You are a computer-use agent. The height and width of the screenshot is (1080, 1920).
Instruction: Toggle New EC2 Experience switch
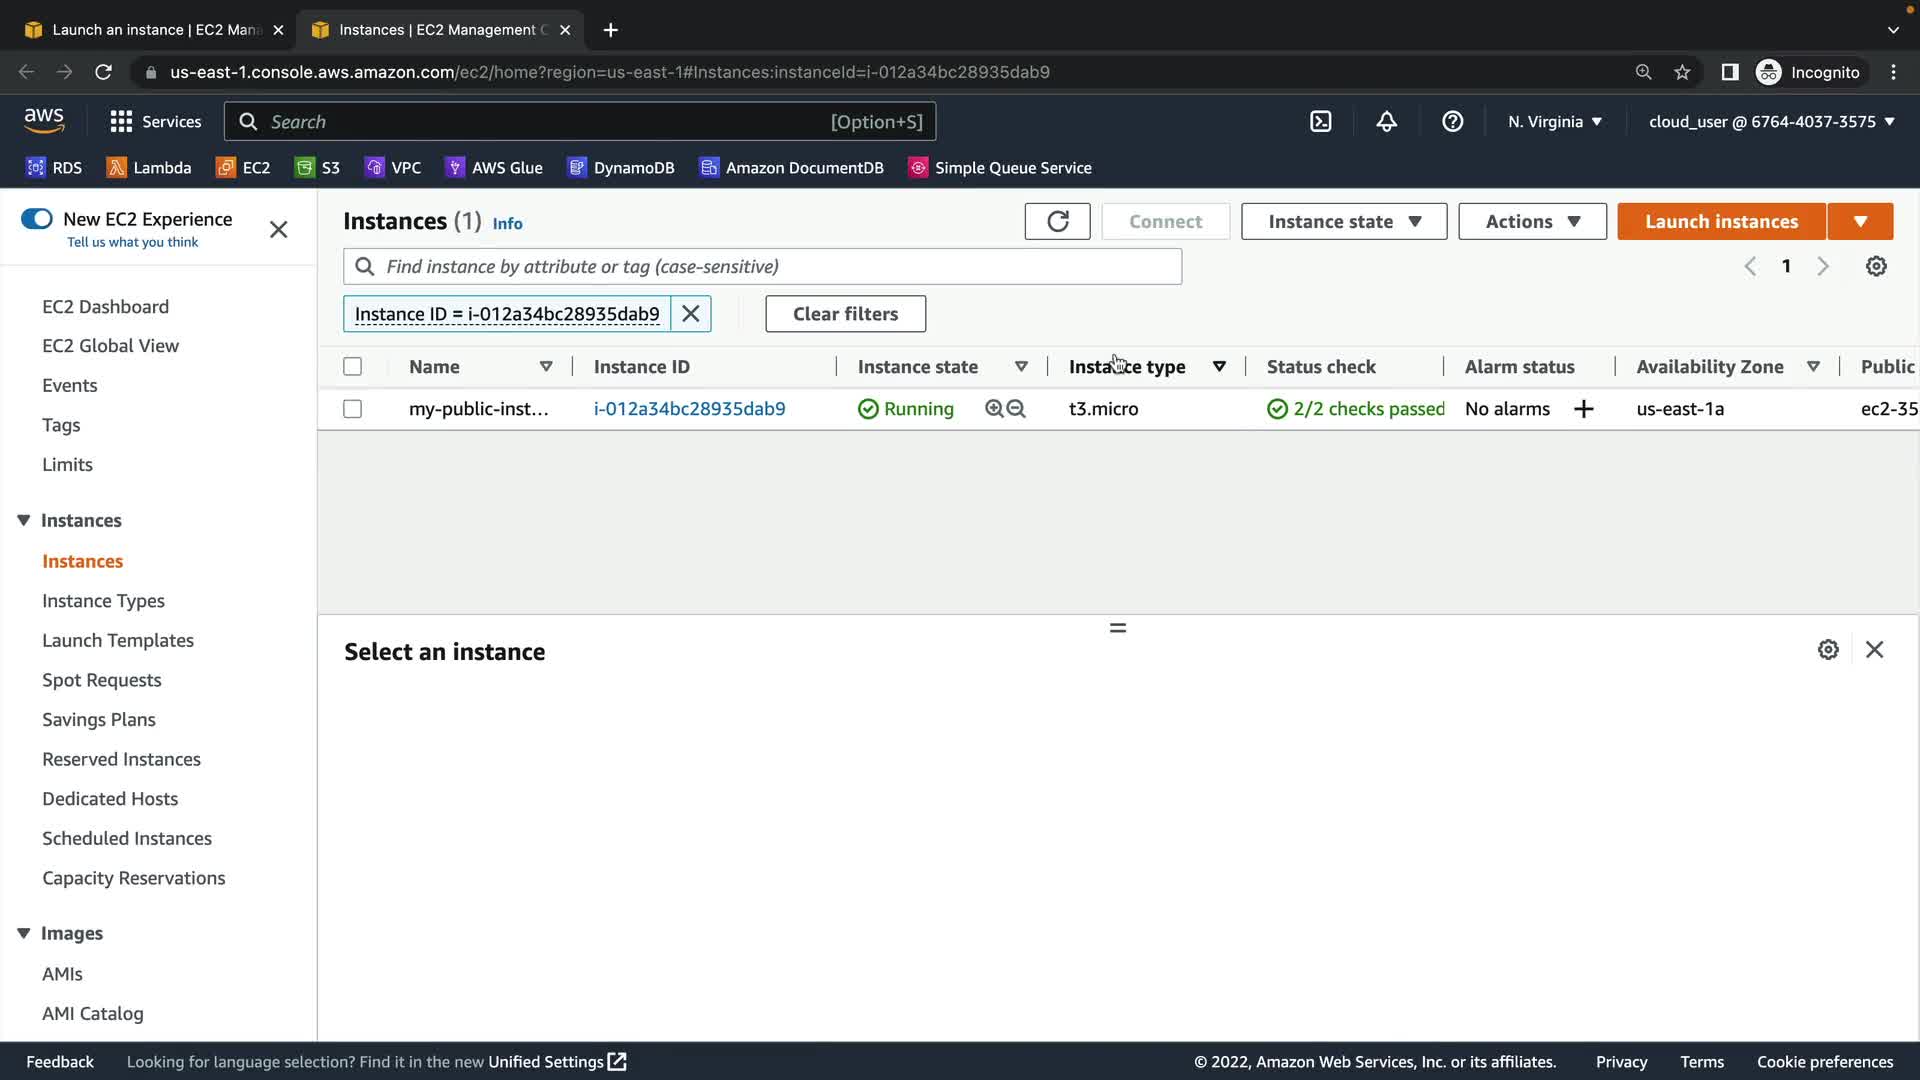37,219
